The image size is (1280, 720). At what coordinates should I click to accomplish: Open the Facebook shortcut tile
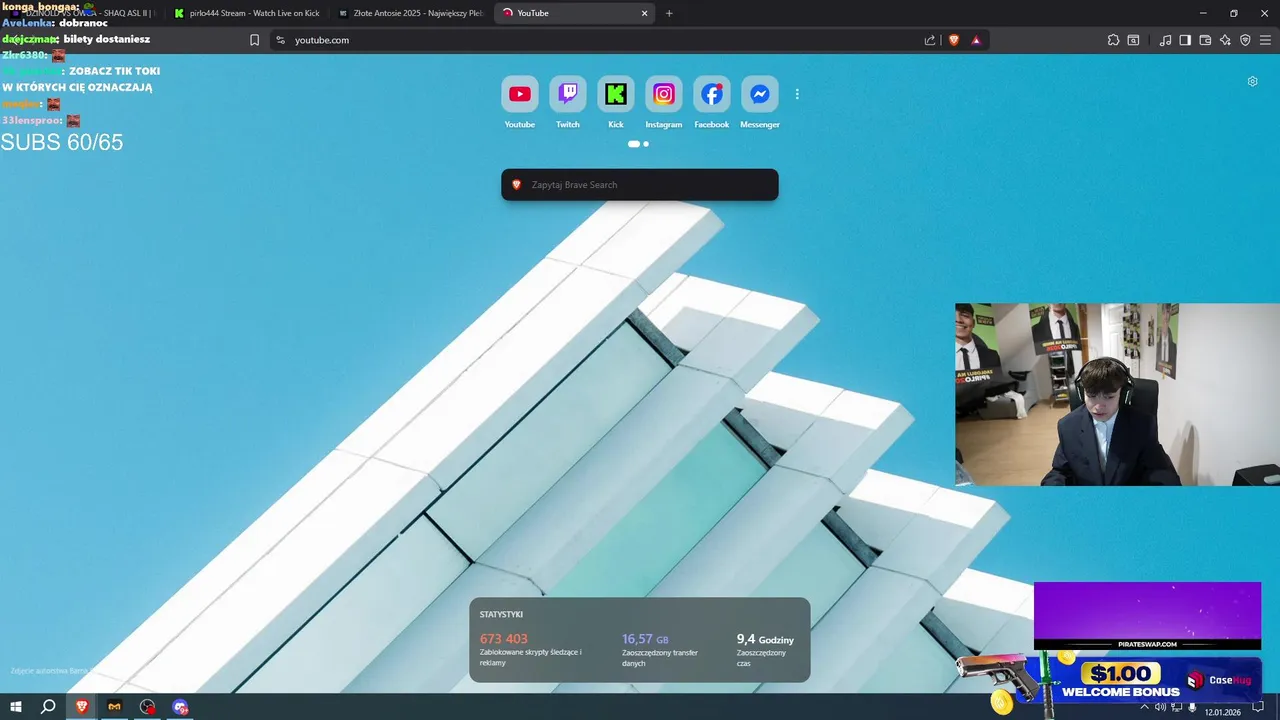tap(712, 102)
